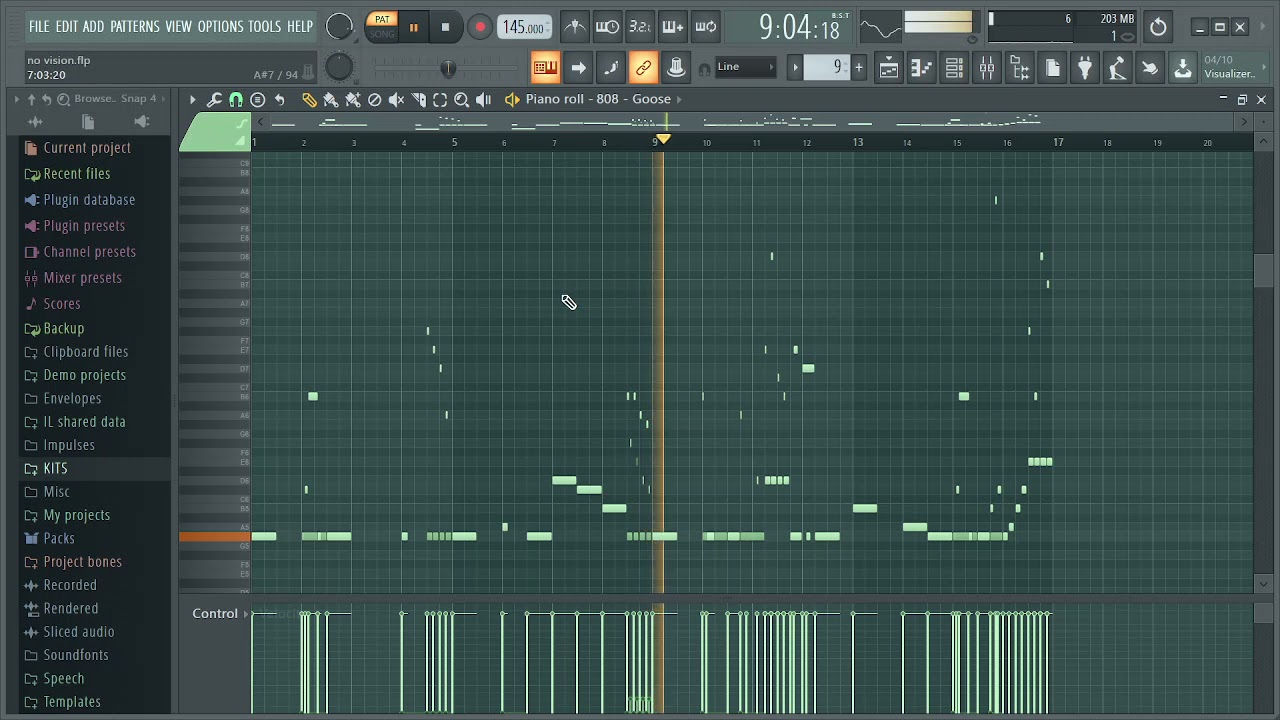Pause playback with the pause button
The width and height of the screenshot is (1280, 720).
click(x=414, y=28)
